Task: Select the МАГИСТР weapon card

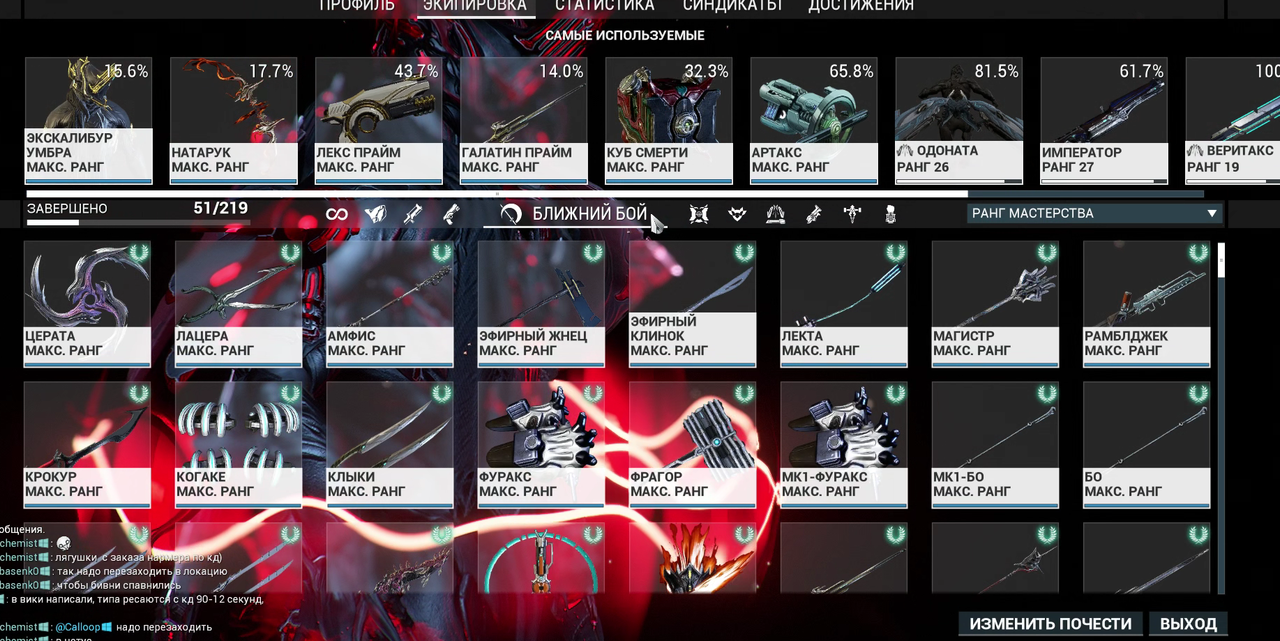Action: pyautogui.click(x=995, y=304)
